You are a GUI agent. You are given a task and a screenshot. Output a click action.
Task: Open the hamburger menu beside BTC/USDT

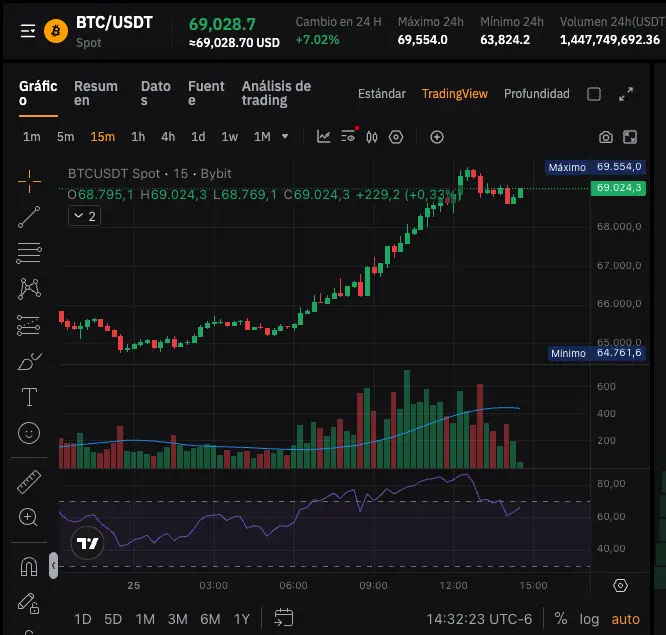click(28, 31)
